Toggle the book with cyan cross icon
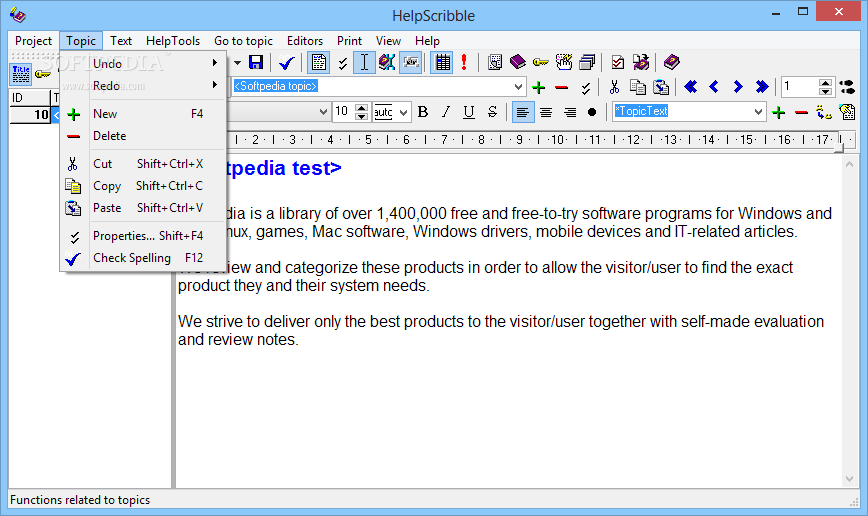868x516 pixels. [387, 63]
